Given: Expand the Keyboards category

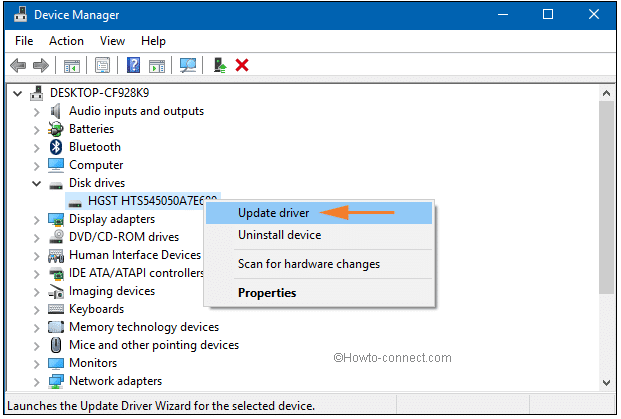Looking at the screenshot, I should [x=37, y=309].
